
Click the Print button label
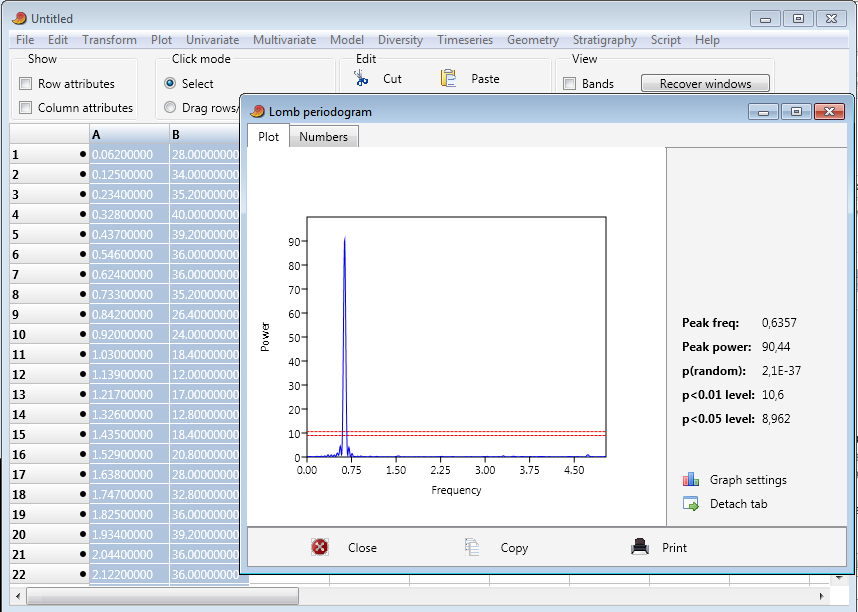[674, 547]
